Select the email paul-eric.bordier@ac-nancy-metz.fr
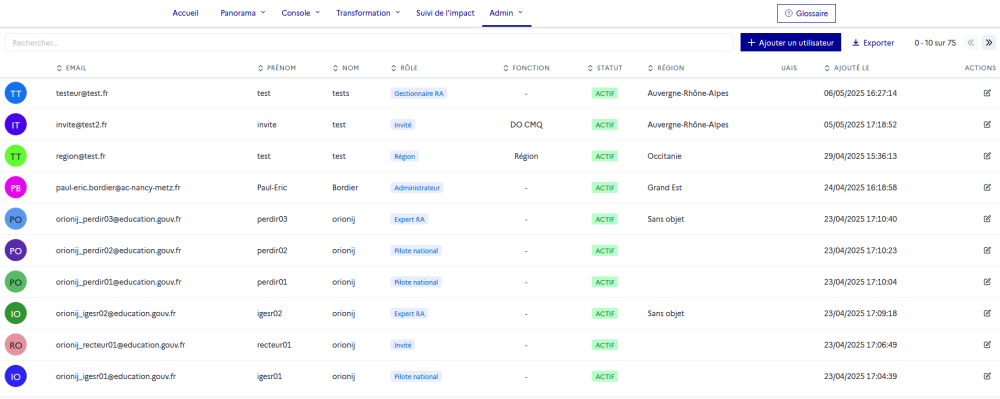The height and width of the screenshot is (399, 1000). click(118, 187)
